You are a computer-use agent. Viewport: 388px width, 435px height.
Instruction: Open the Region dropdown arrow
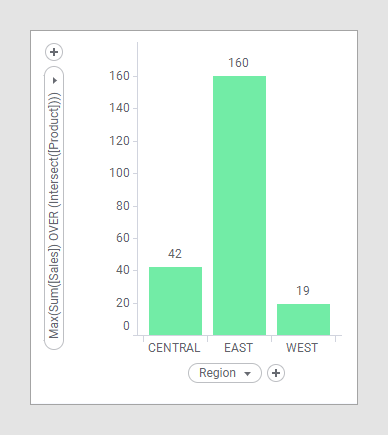(x=247, y=374)
